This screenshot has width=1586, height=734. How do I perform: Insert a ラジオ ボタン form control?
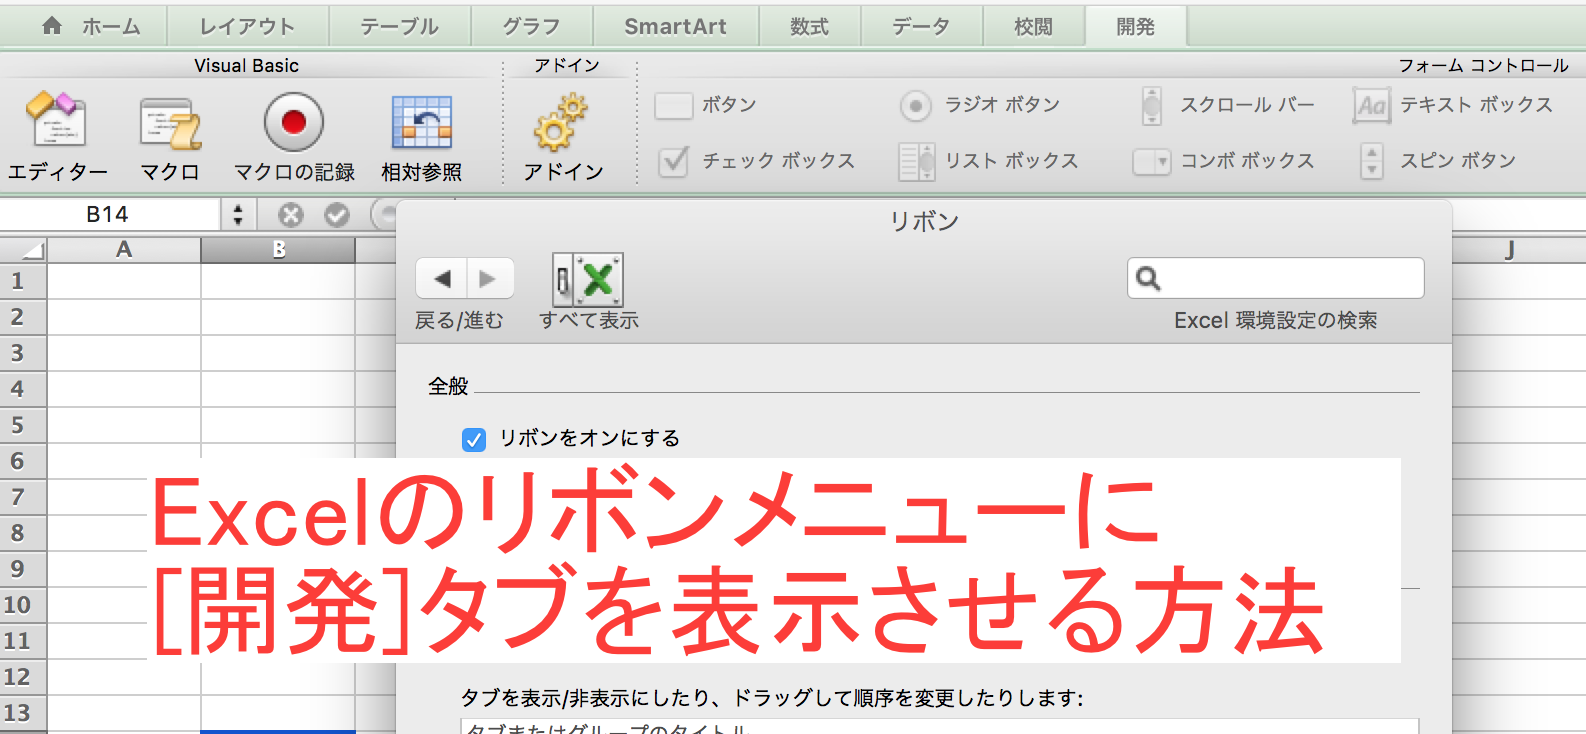tap(980, 105)
